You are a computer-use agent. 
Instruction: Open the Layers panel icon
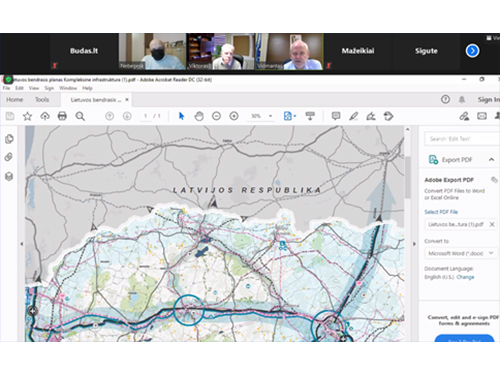9,176
